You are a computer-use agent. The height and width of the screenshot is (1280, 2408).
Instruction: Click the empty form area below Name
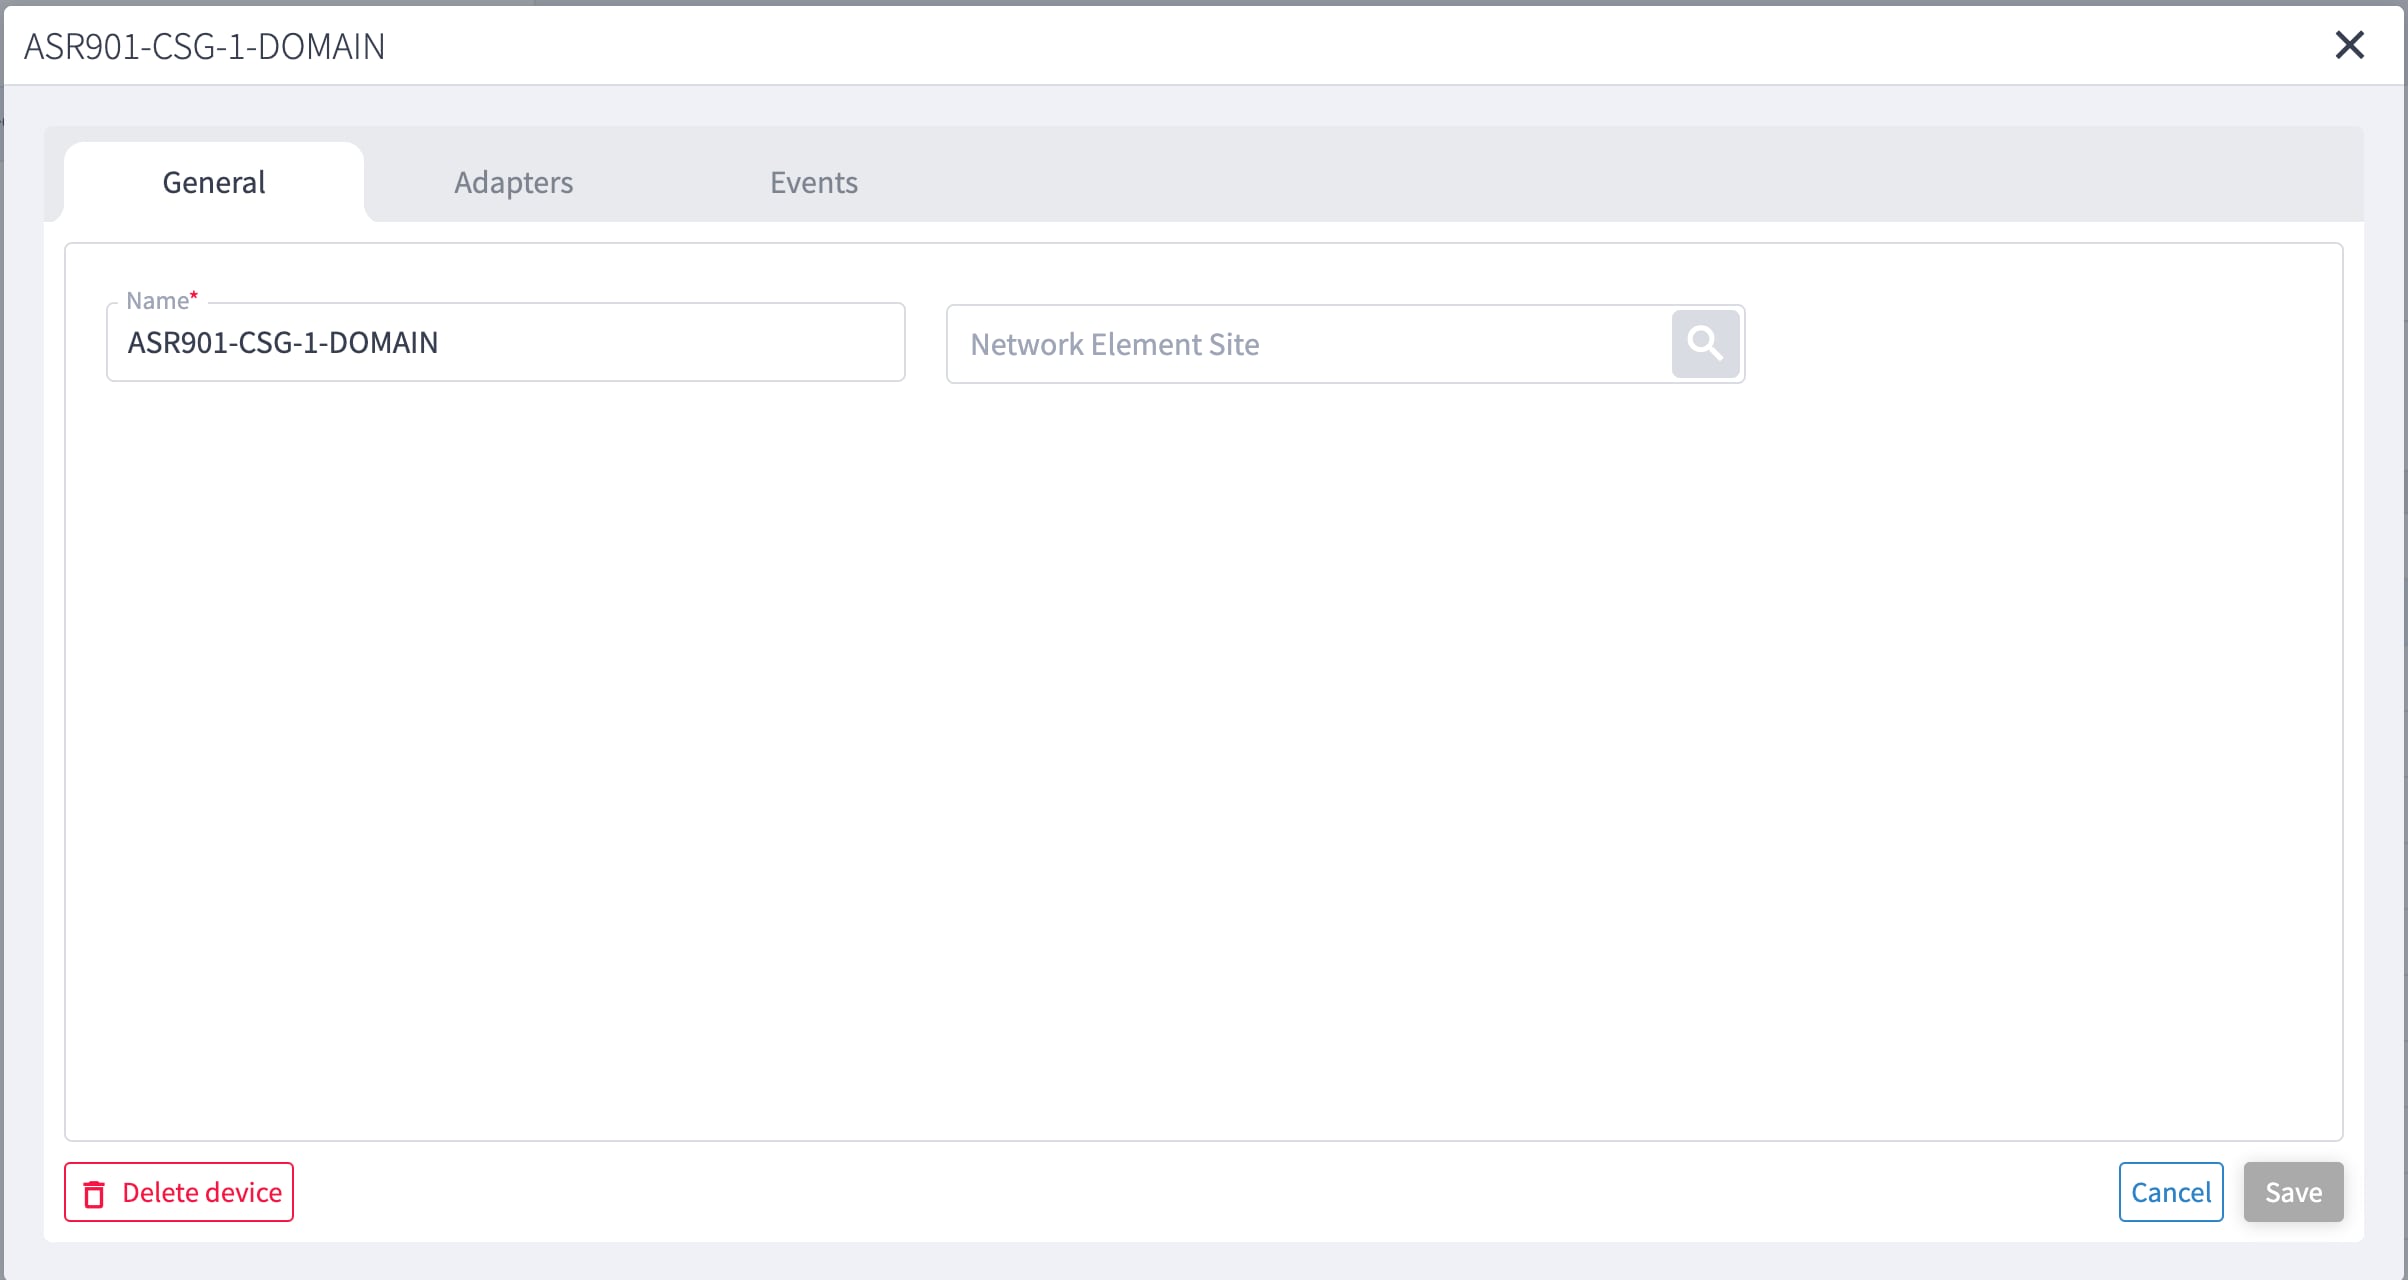point(1200,750)
